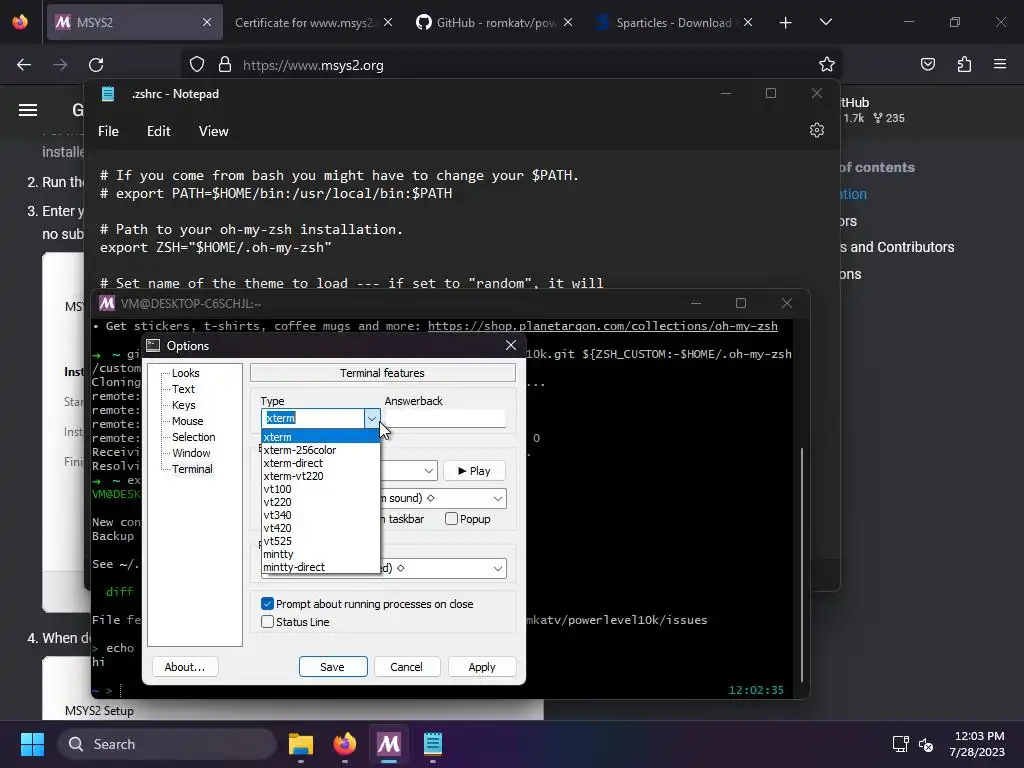Reload the current page
The image size is (1024, 768).
tap(96, 65)
